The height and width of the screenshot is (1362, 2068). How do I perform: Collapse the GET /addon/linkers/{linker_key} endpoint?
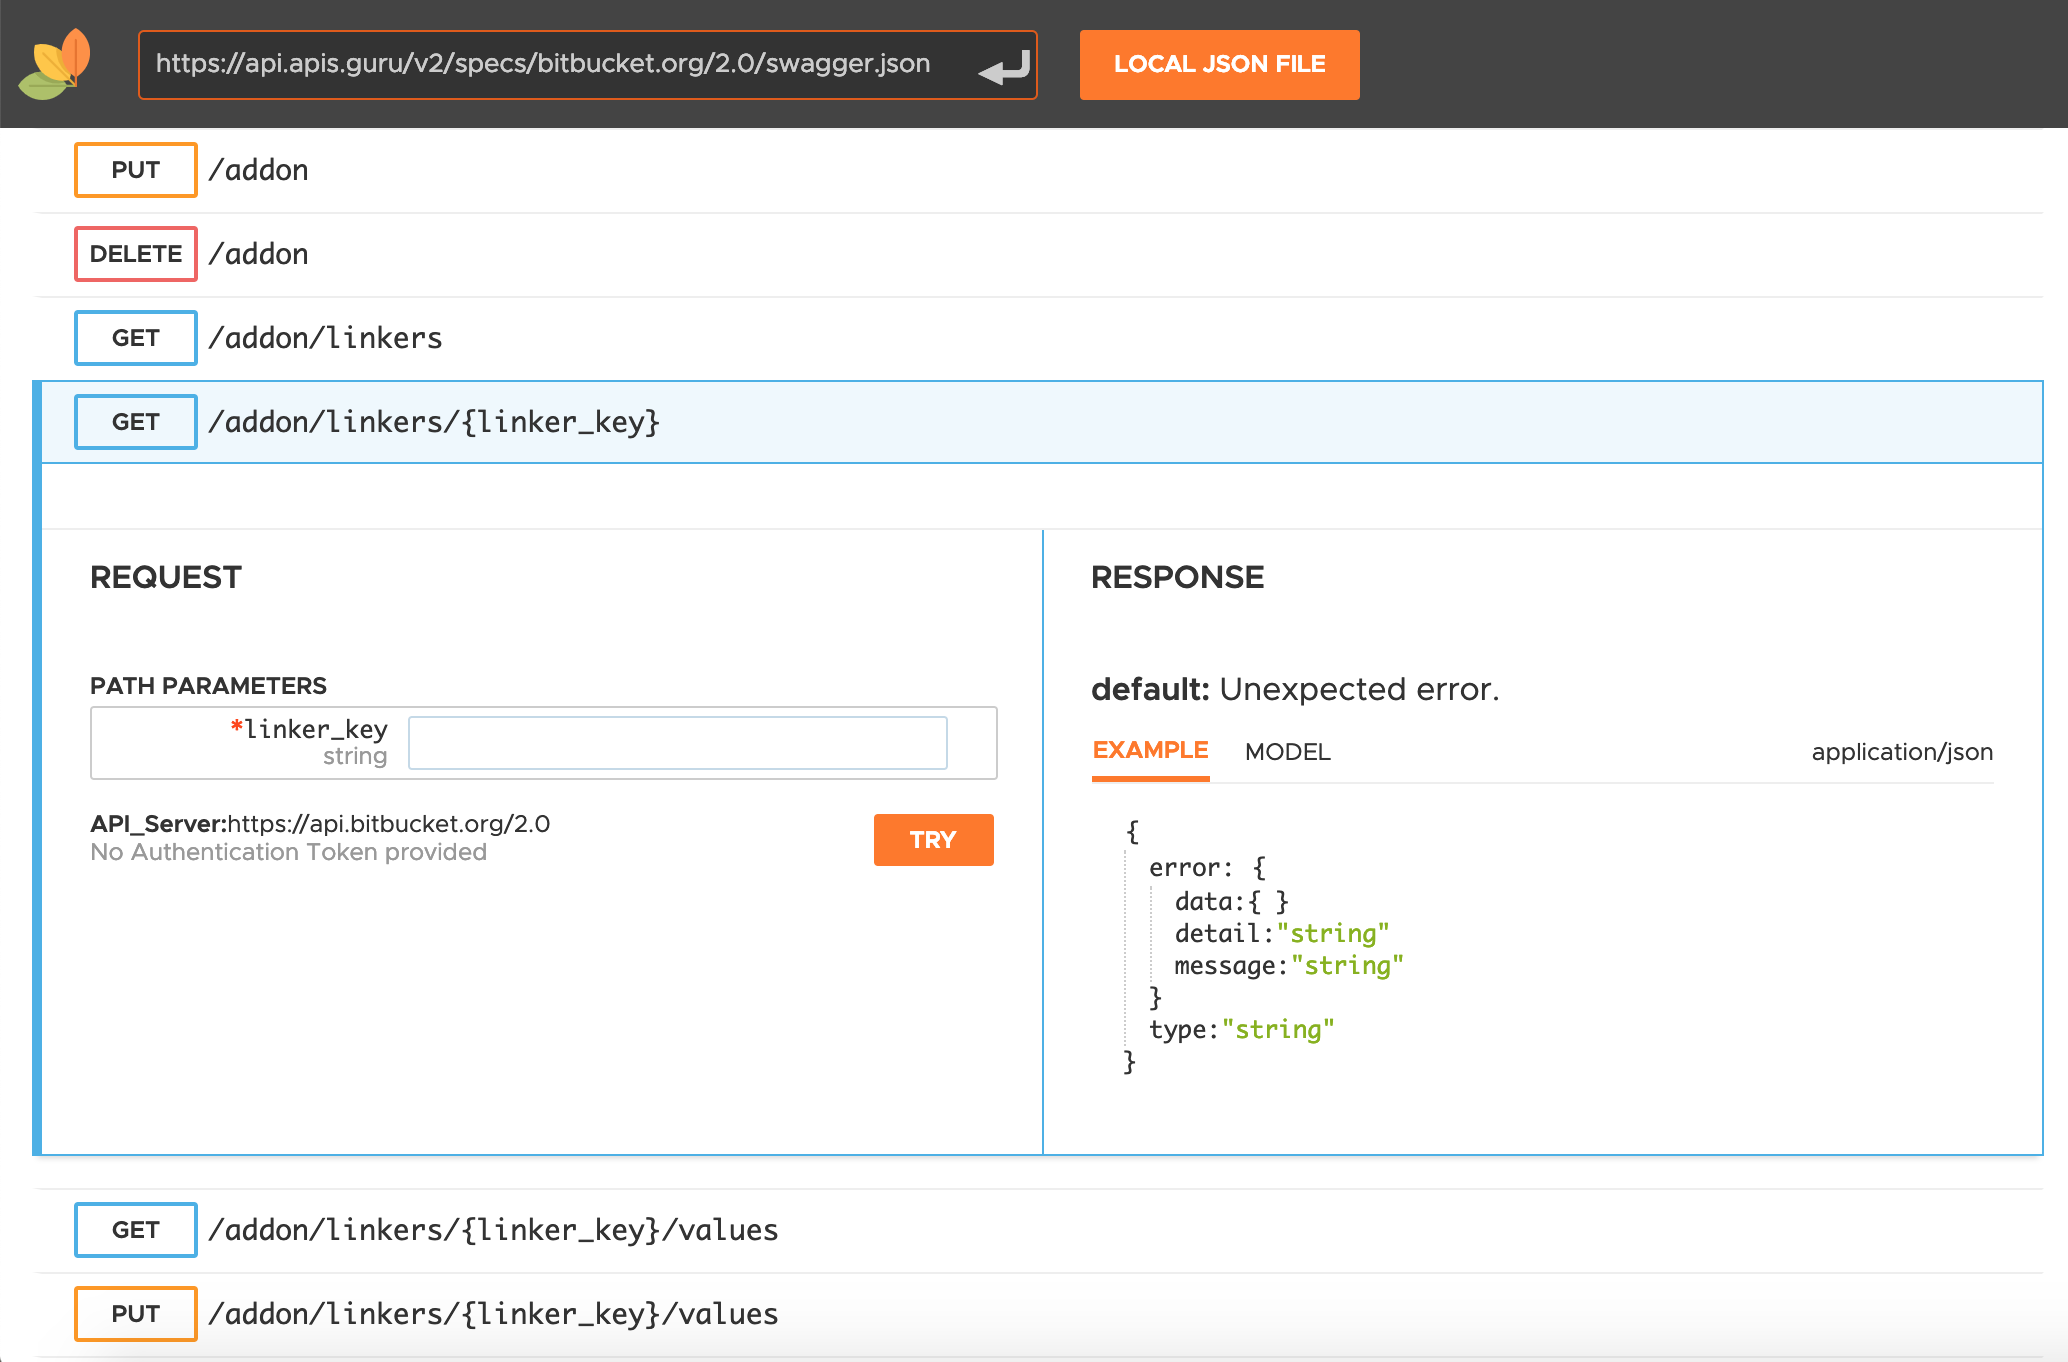click(x=433, y=422)
